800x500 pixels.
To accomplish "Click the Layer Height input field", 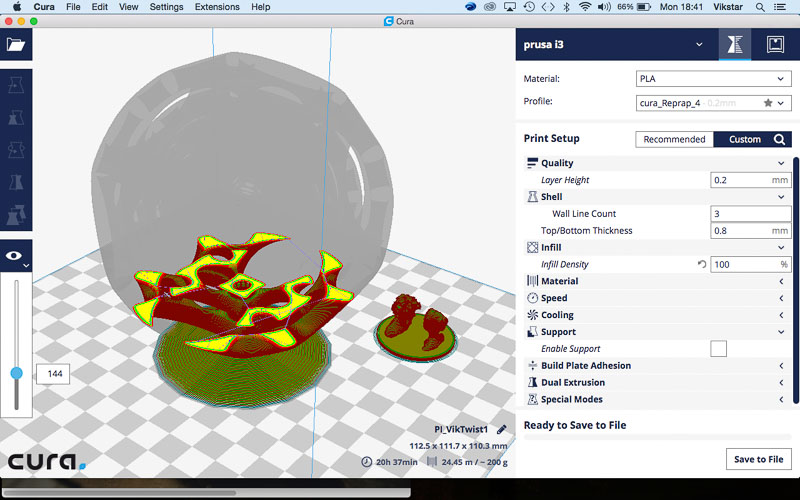I will 751,180.
